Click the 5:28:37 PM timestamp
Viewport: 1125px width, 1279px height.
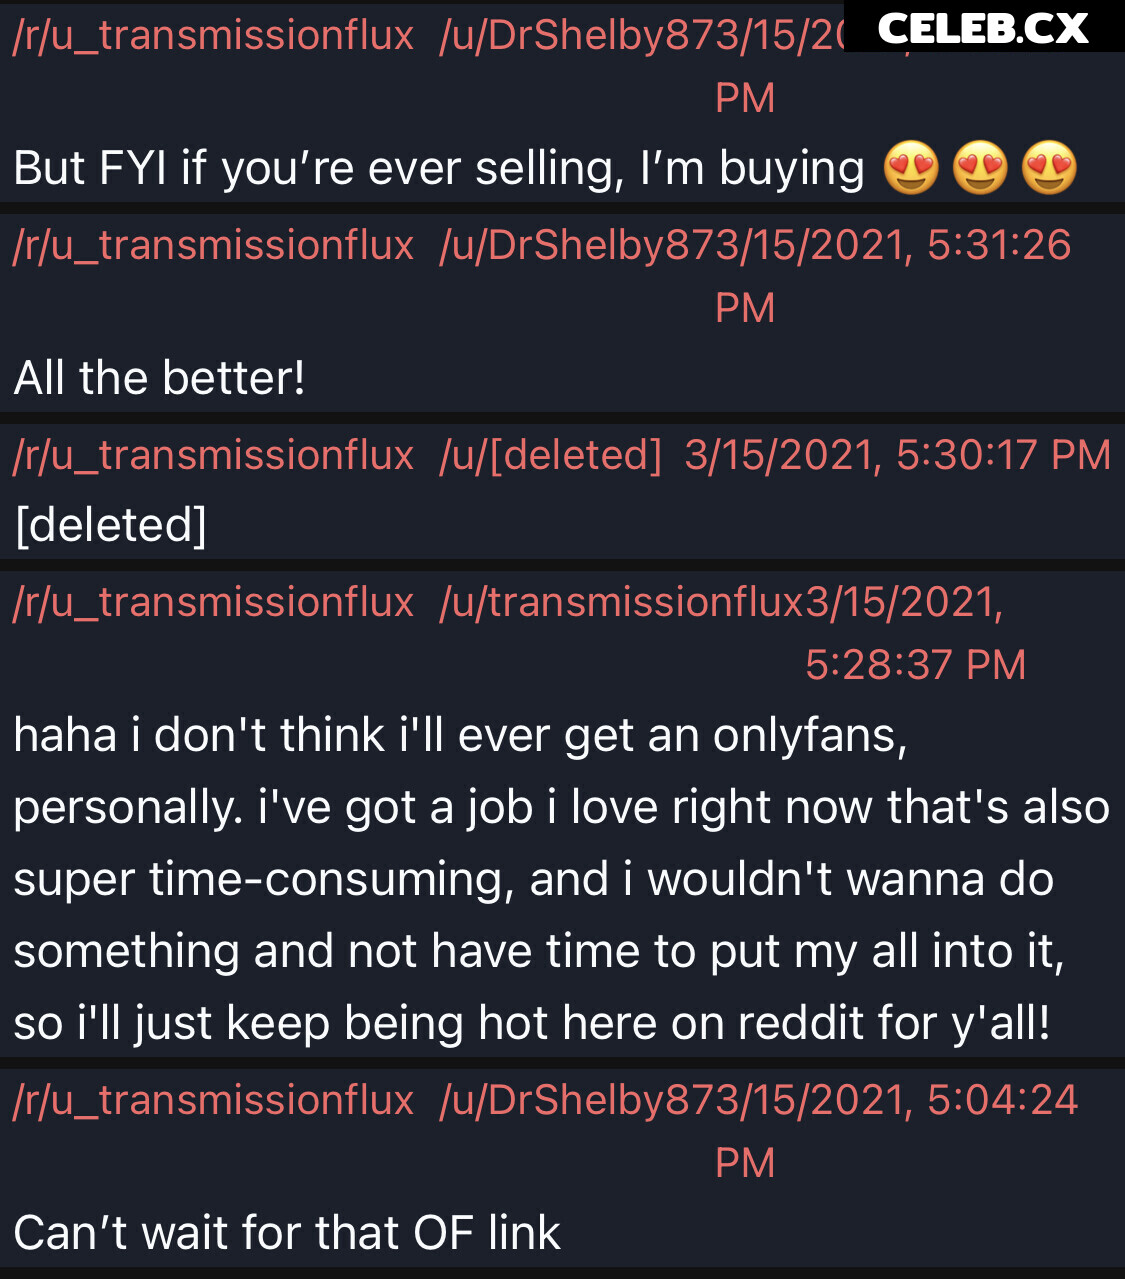coord(915,665)
